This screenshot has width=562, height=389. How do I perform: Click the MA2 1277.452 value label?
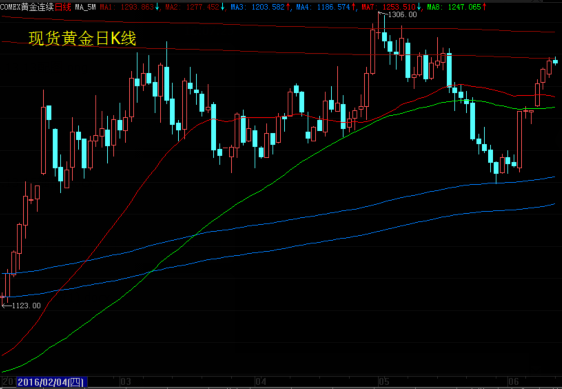click(192, 7)
